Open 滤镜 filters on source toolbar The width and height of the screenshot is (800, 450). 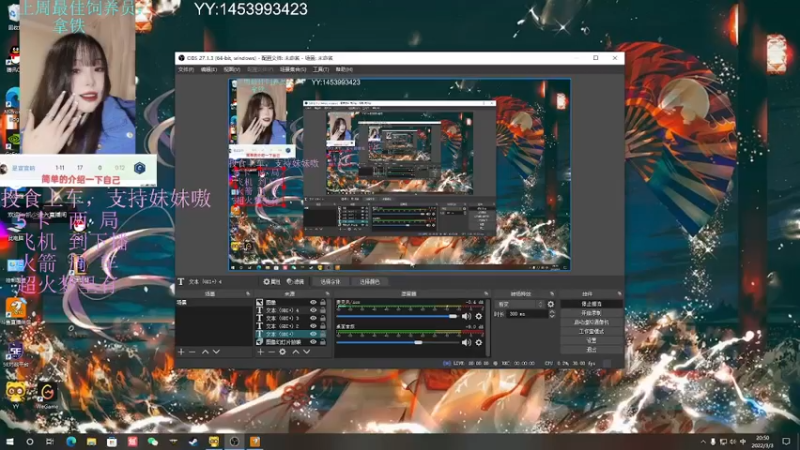click(295, 282)
